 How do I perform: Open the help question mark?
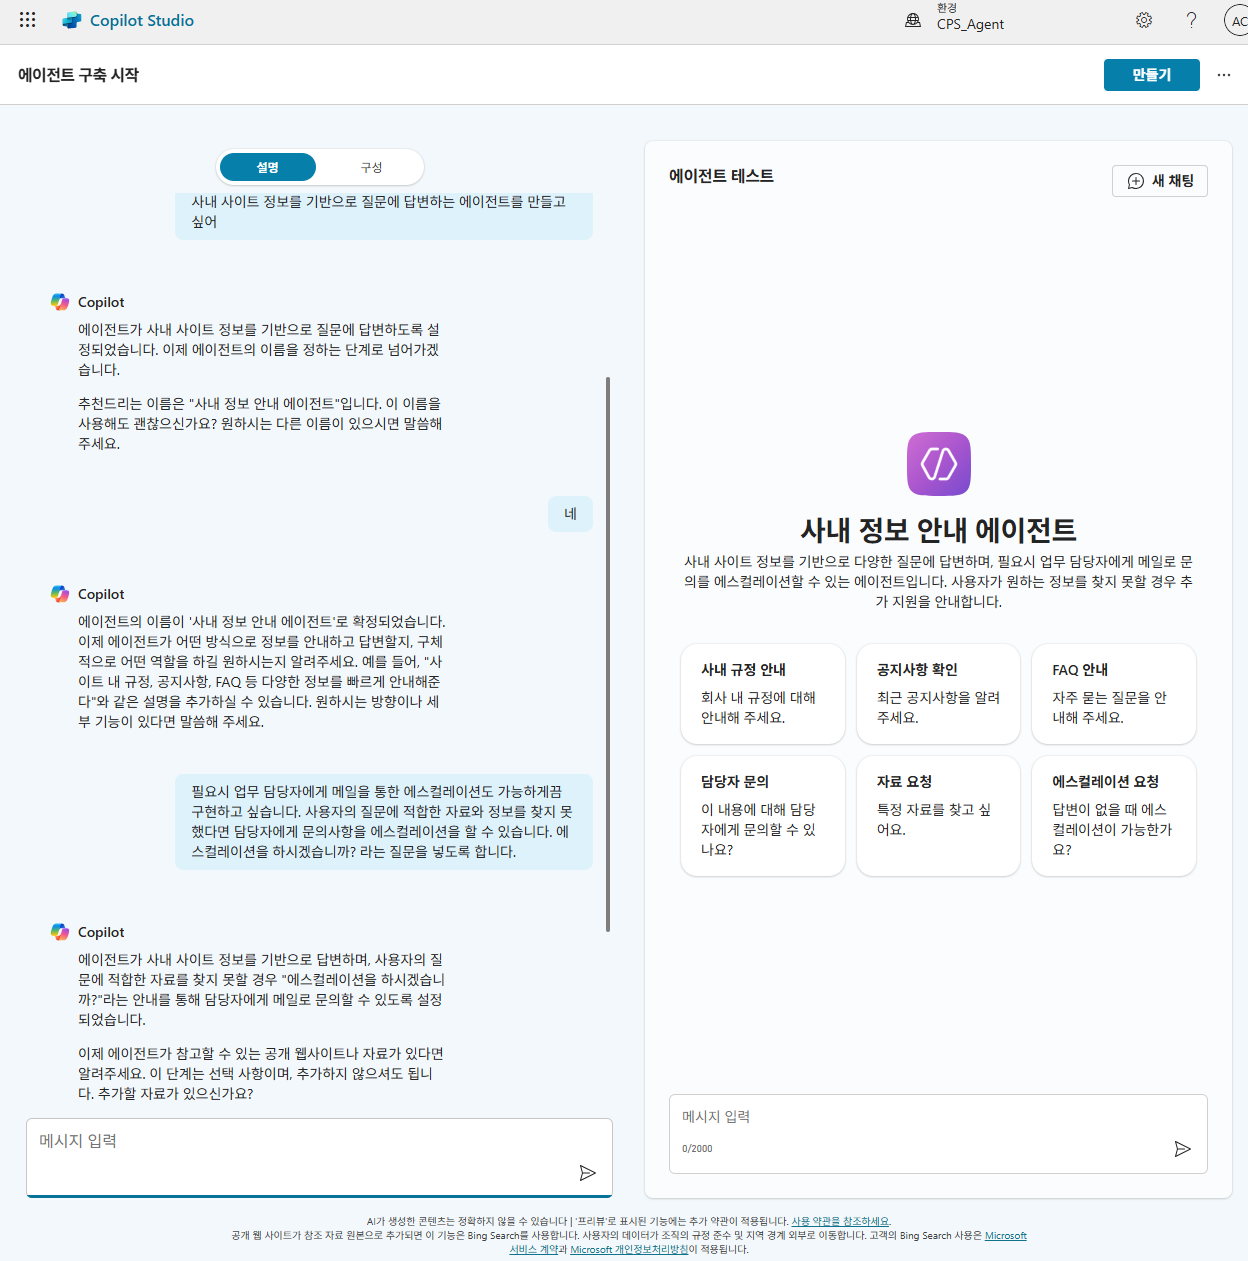coord(1191,20)
